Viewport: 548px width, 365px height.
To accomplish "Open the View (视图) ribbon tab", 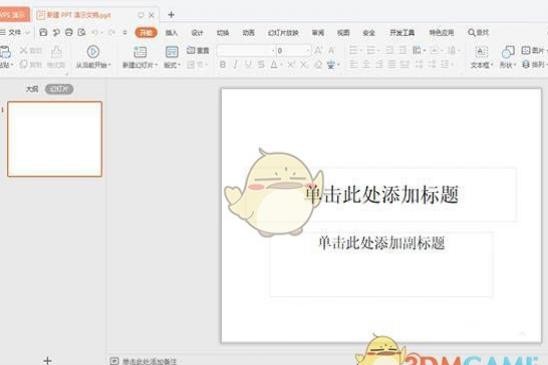I will 343,33.
